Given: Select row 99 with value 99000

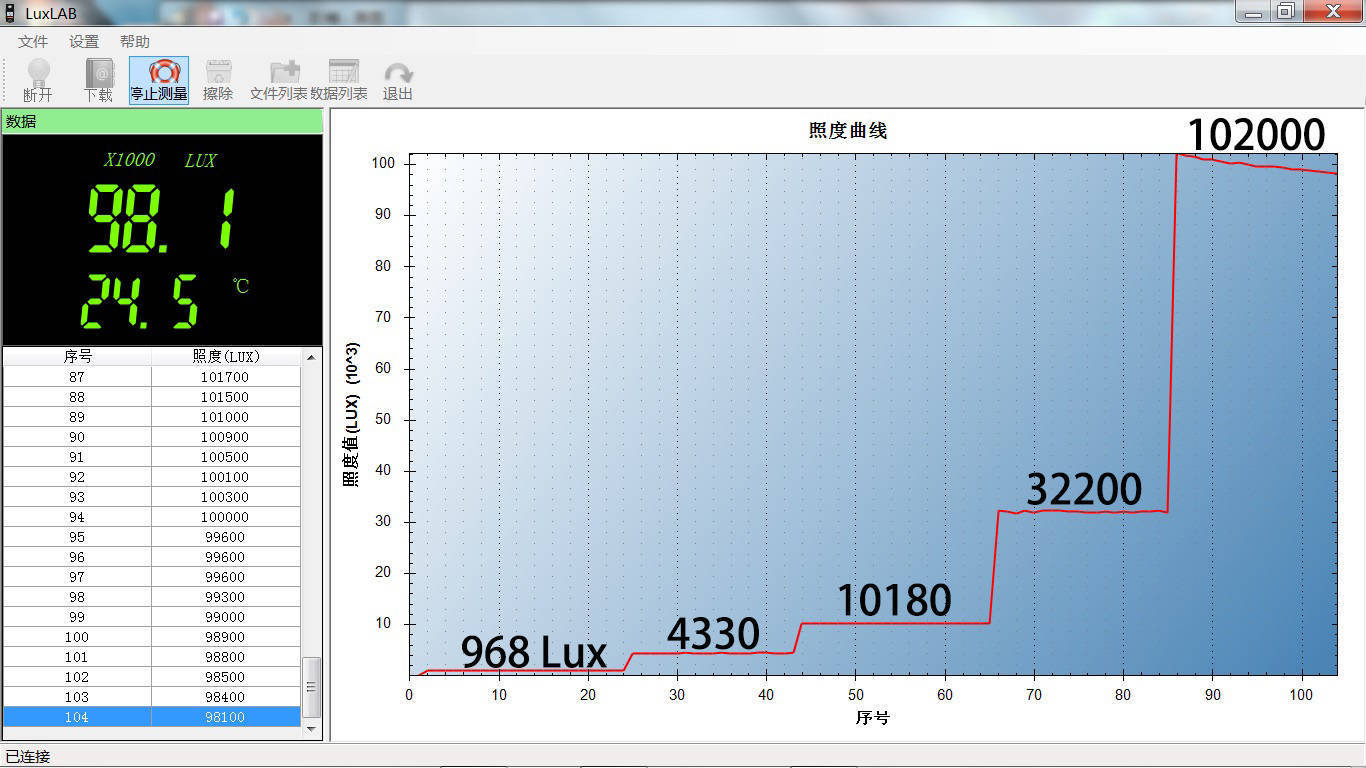Looking at the screenshot, I should click(x=152, y=617).
